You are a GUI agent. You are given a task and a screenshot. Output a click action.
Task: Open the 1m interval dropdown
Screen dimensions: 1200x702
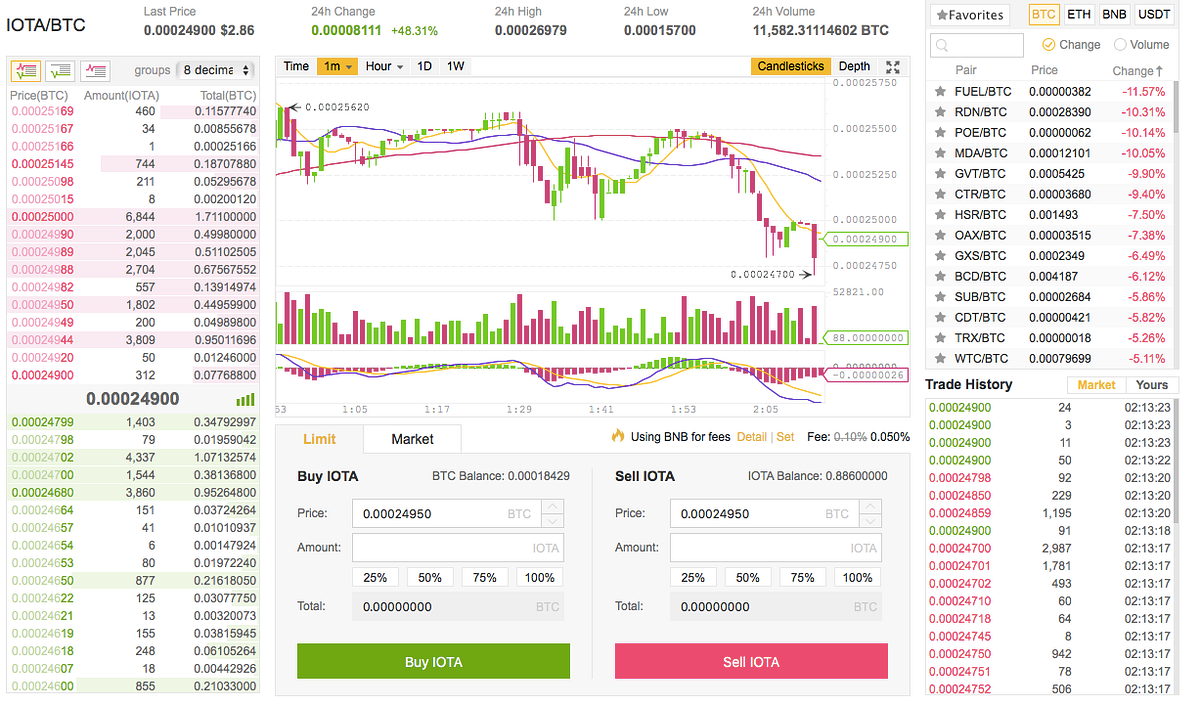[x=339, y=66]
